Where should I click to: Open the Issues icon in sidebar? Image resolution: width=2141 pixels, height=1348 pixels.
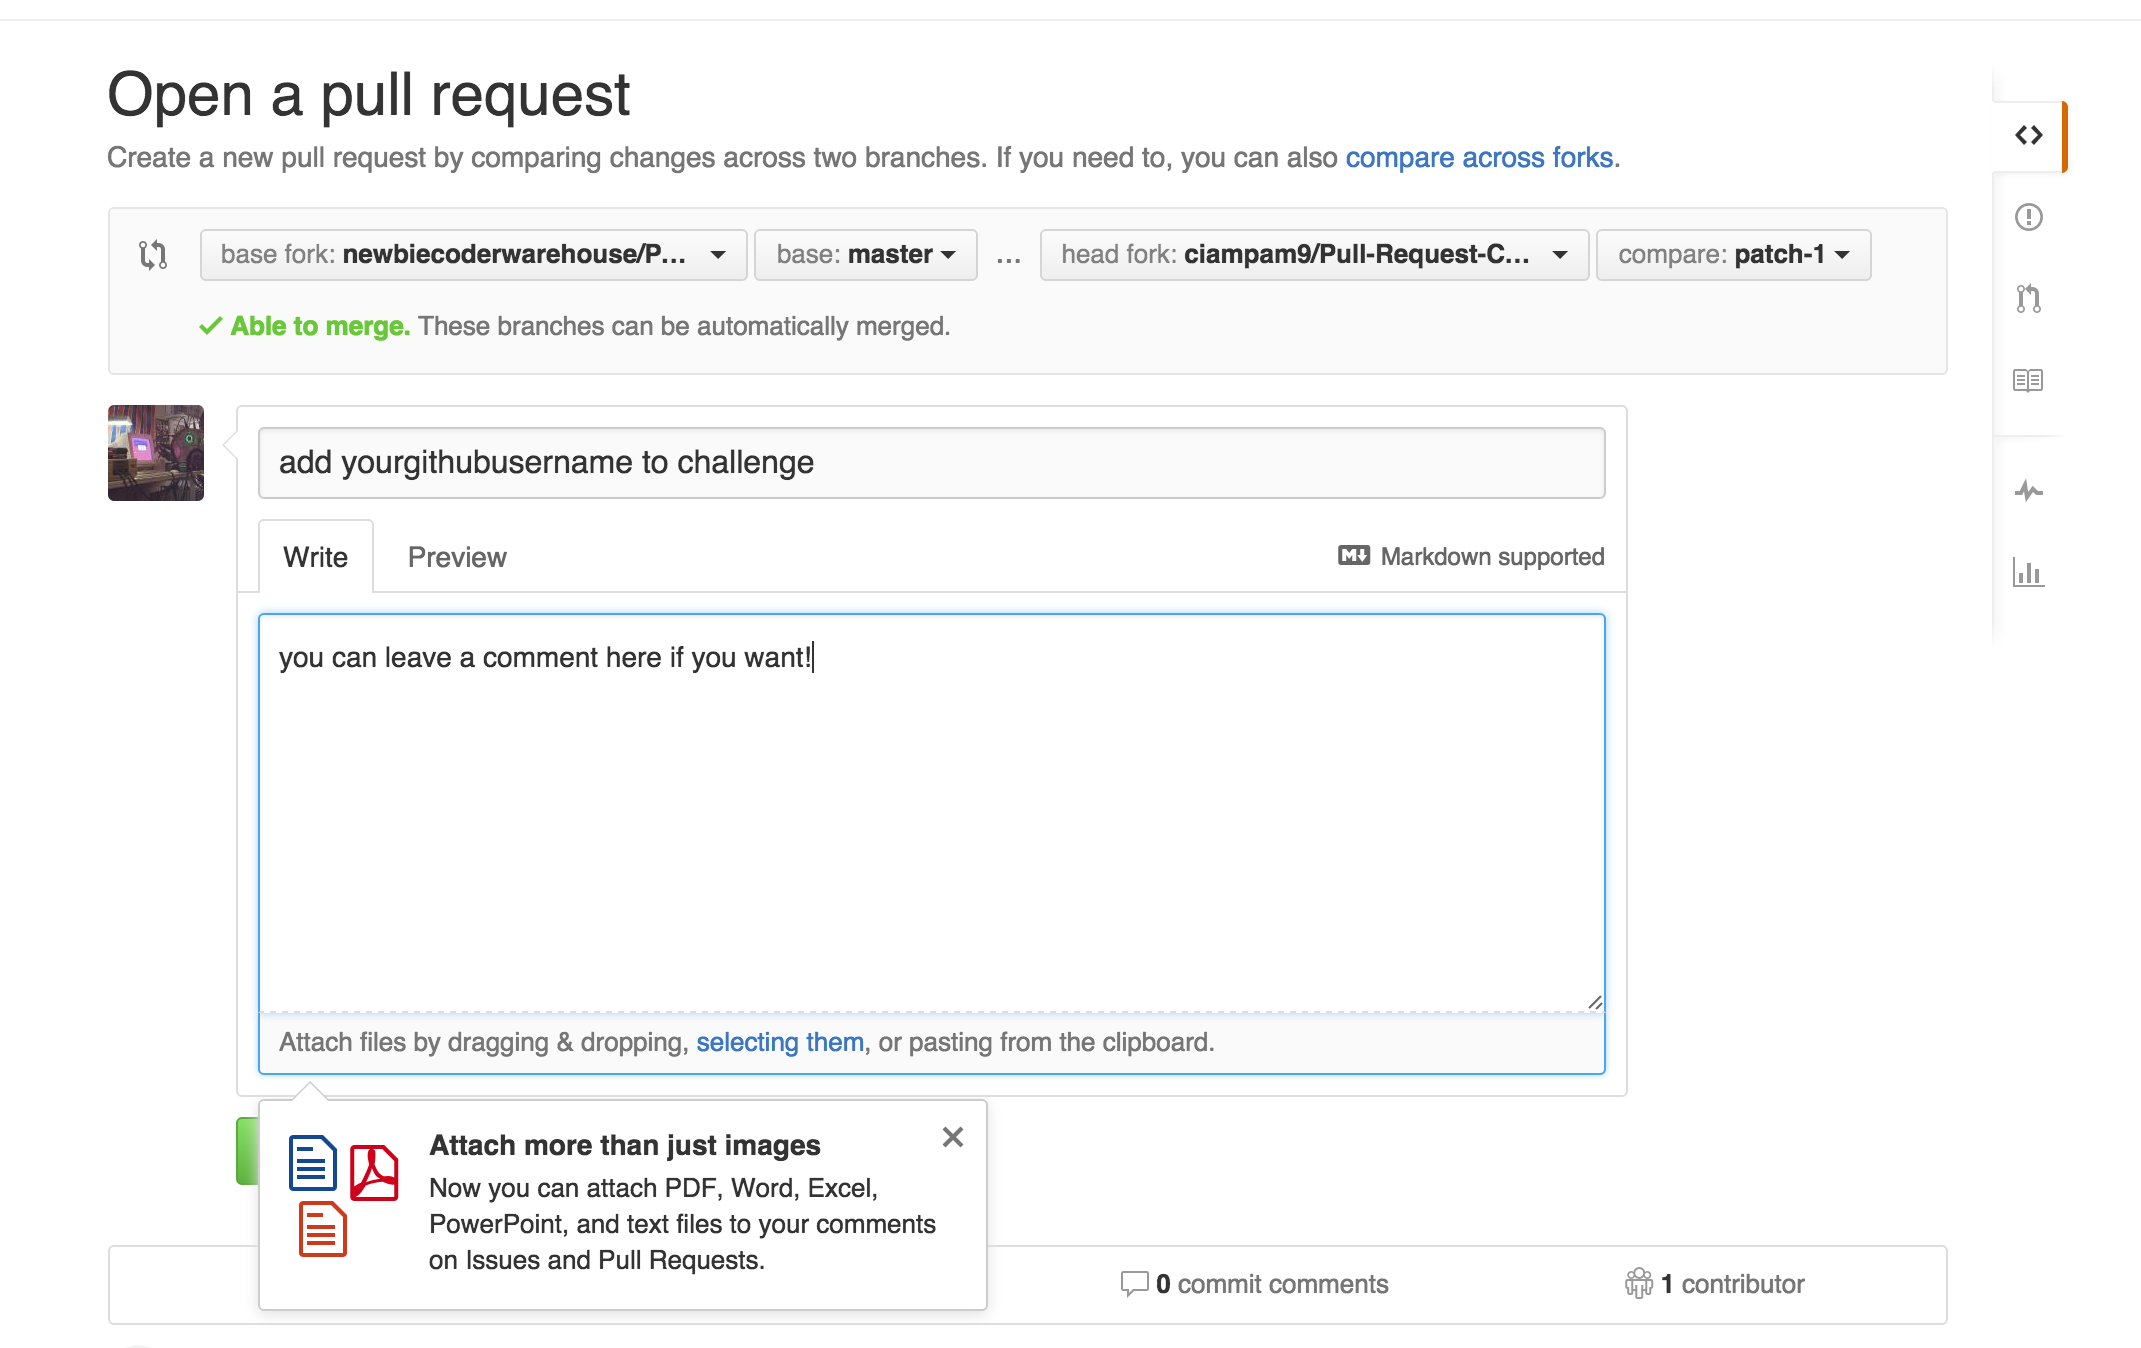tap(2028, 217)
